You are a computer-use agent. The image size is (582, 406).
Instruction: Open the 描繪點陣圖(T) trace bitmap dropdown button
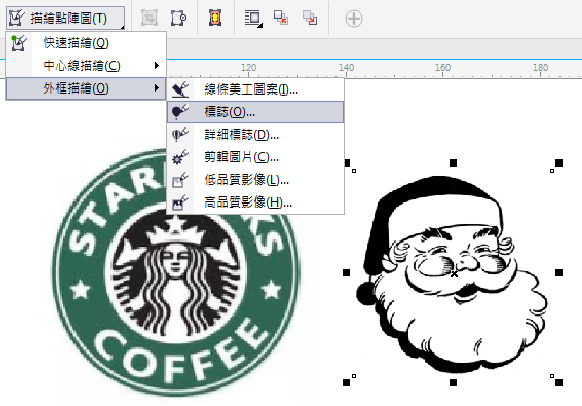65,17
